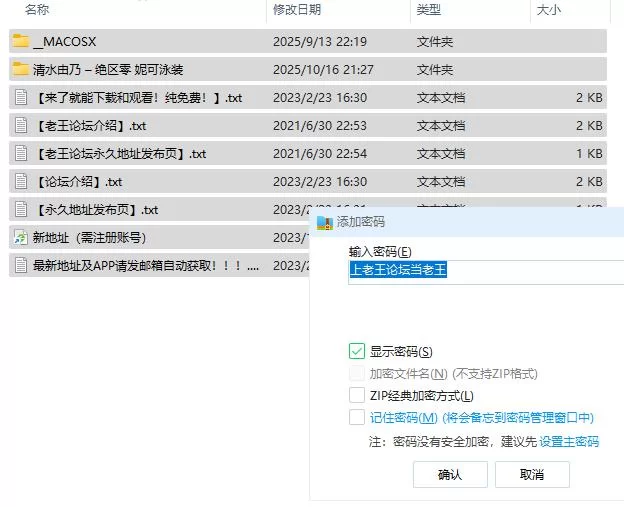Select the 【论坛介绍】.txt document icon

click(x=20, y=182)
